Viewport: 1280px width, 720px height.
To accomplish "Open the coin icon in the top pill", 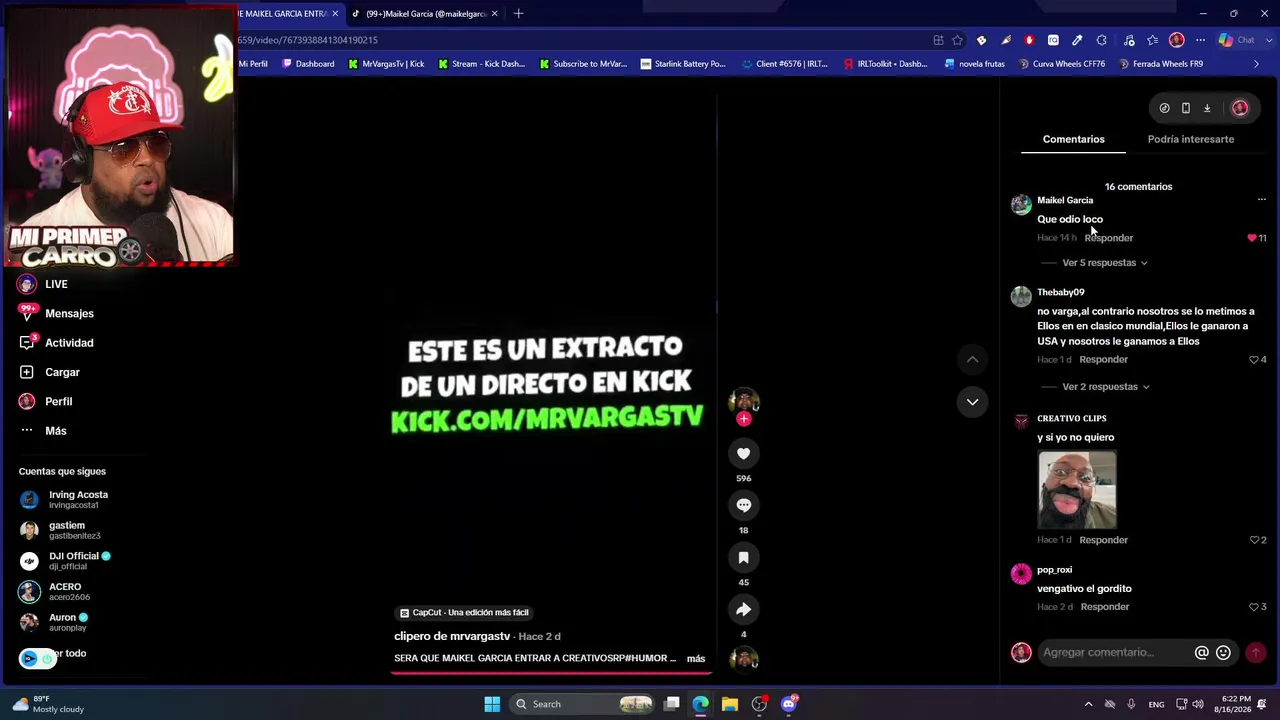I will pos(1164,108).
